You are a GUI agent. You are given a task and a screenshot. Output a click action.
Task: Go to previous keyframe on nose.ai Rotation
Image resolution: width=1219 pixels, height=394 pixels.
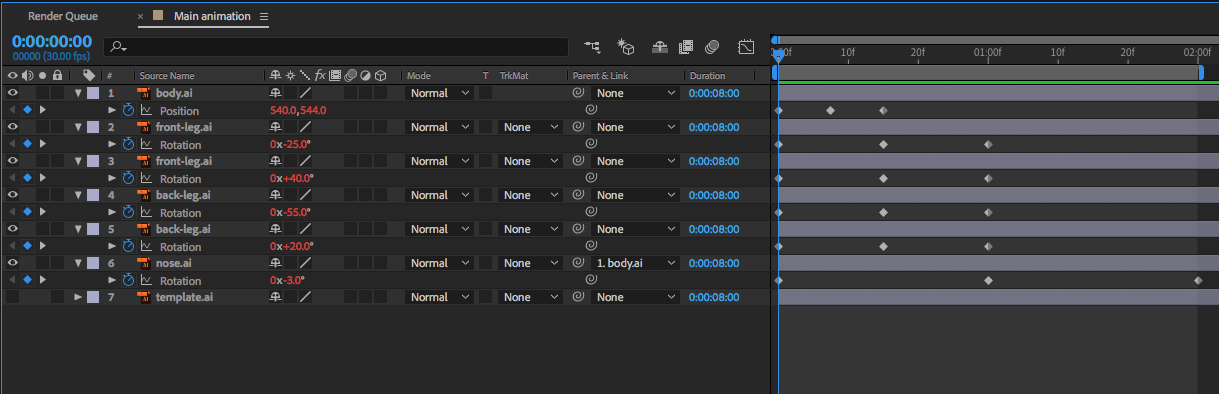tap(12, 280)
